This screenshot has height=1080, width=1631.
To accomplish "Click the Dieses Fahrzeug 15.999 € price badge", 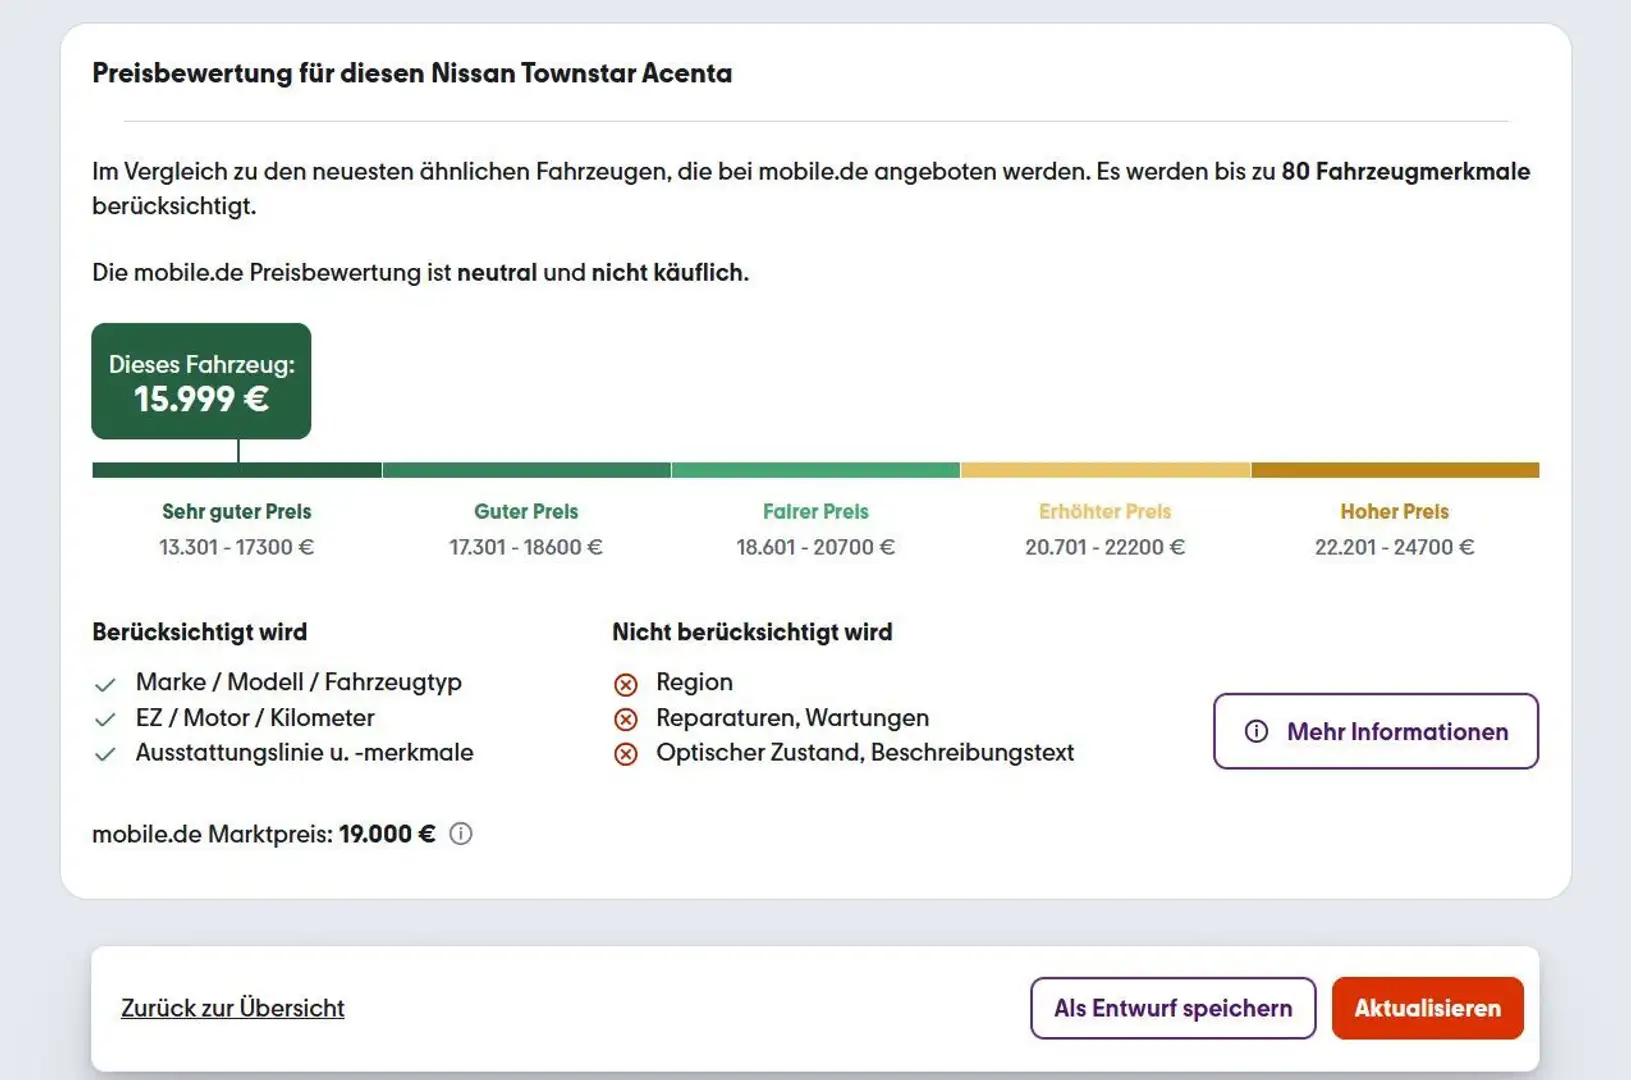I will [x=201, y=381].
